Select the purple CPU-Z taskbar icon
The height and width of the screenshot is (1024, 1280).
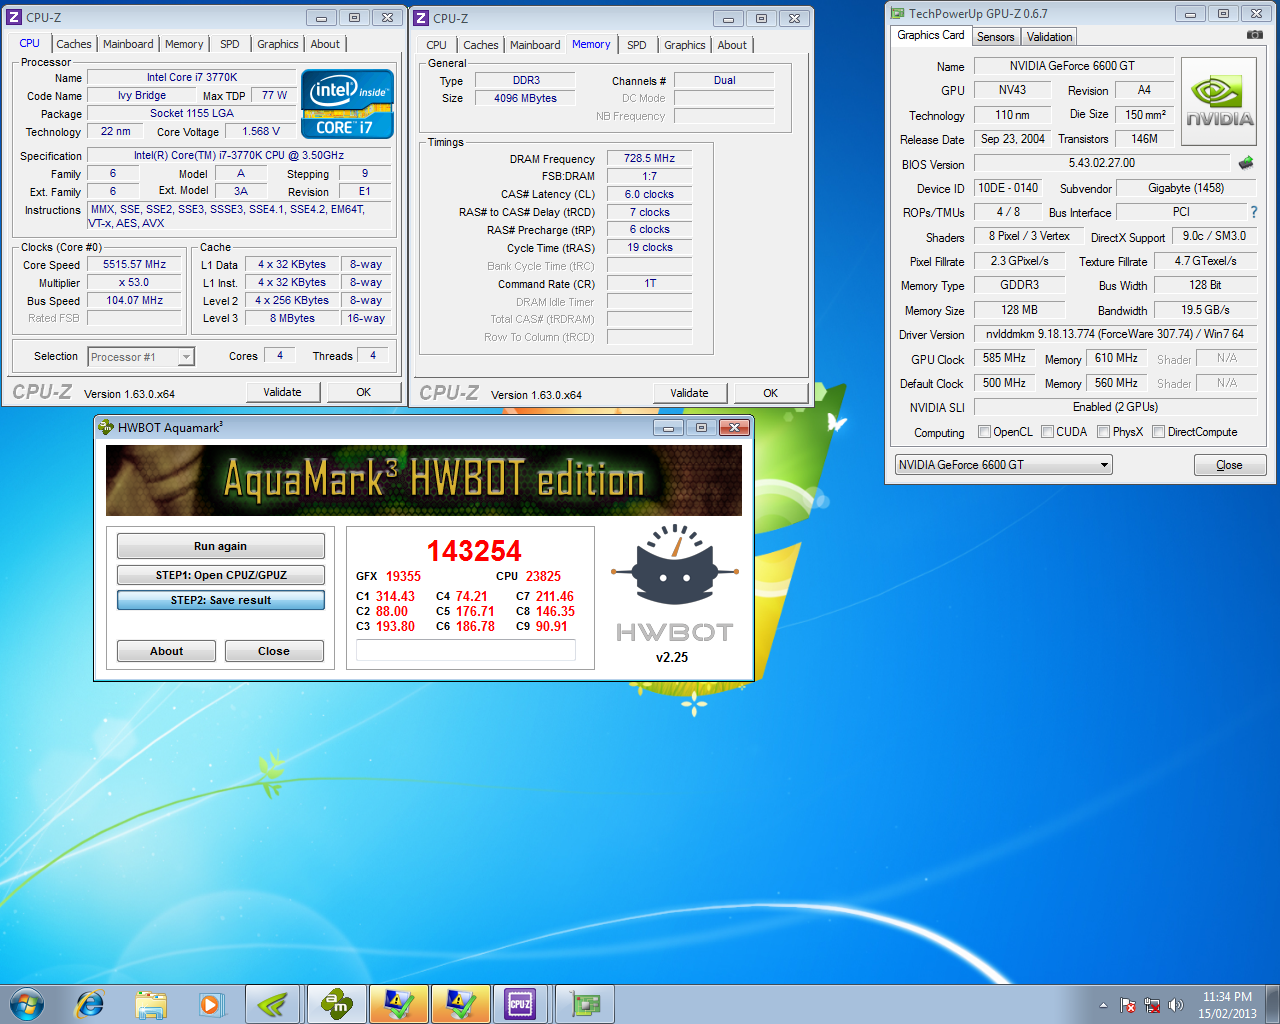point(520,1004)
